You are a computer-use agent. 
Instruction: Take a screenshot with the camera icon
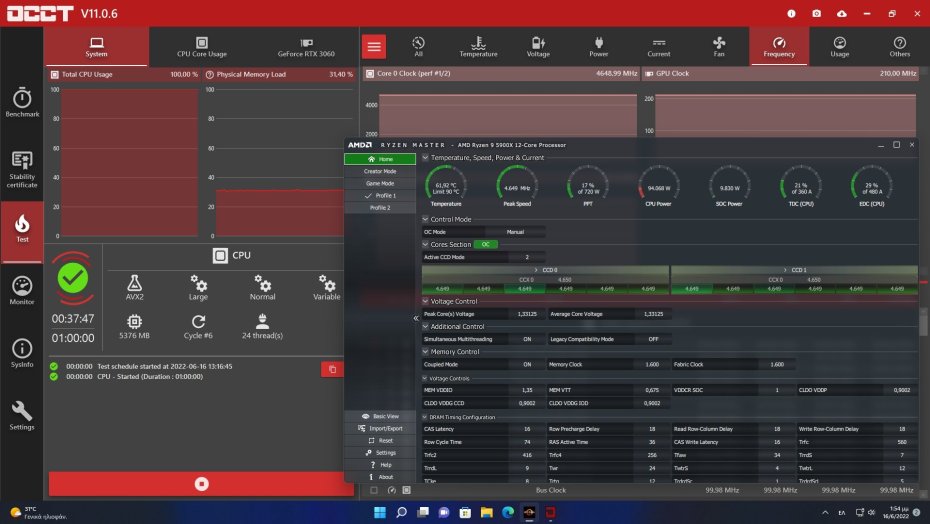click(x=817, y=13)
